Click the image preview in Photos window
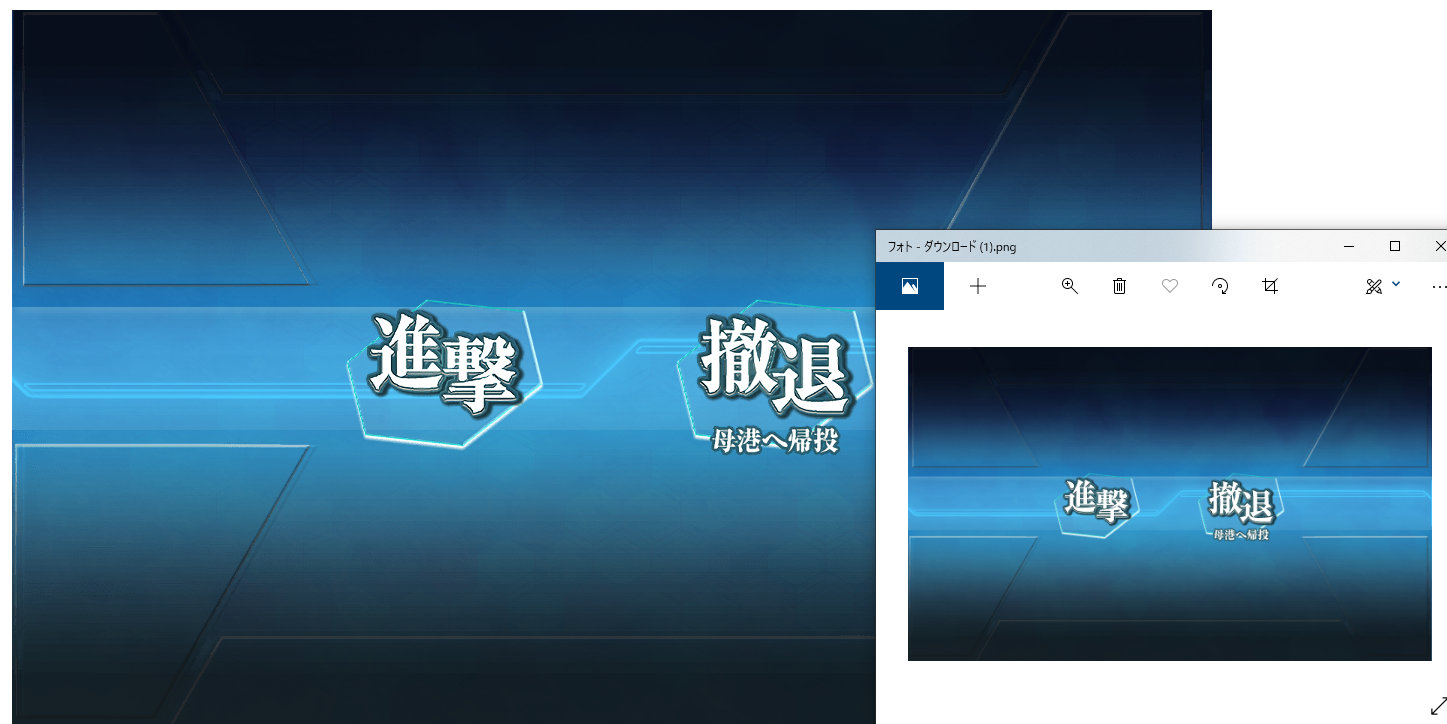Image resolution: width=1447 pixels, height=724 pixels. click(1169, 504)
